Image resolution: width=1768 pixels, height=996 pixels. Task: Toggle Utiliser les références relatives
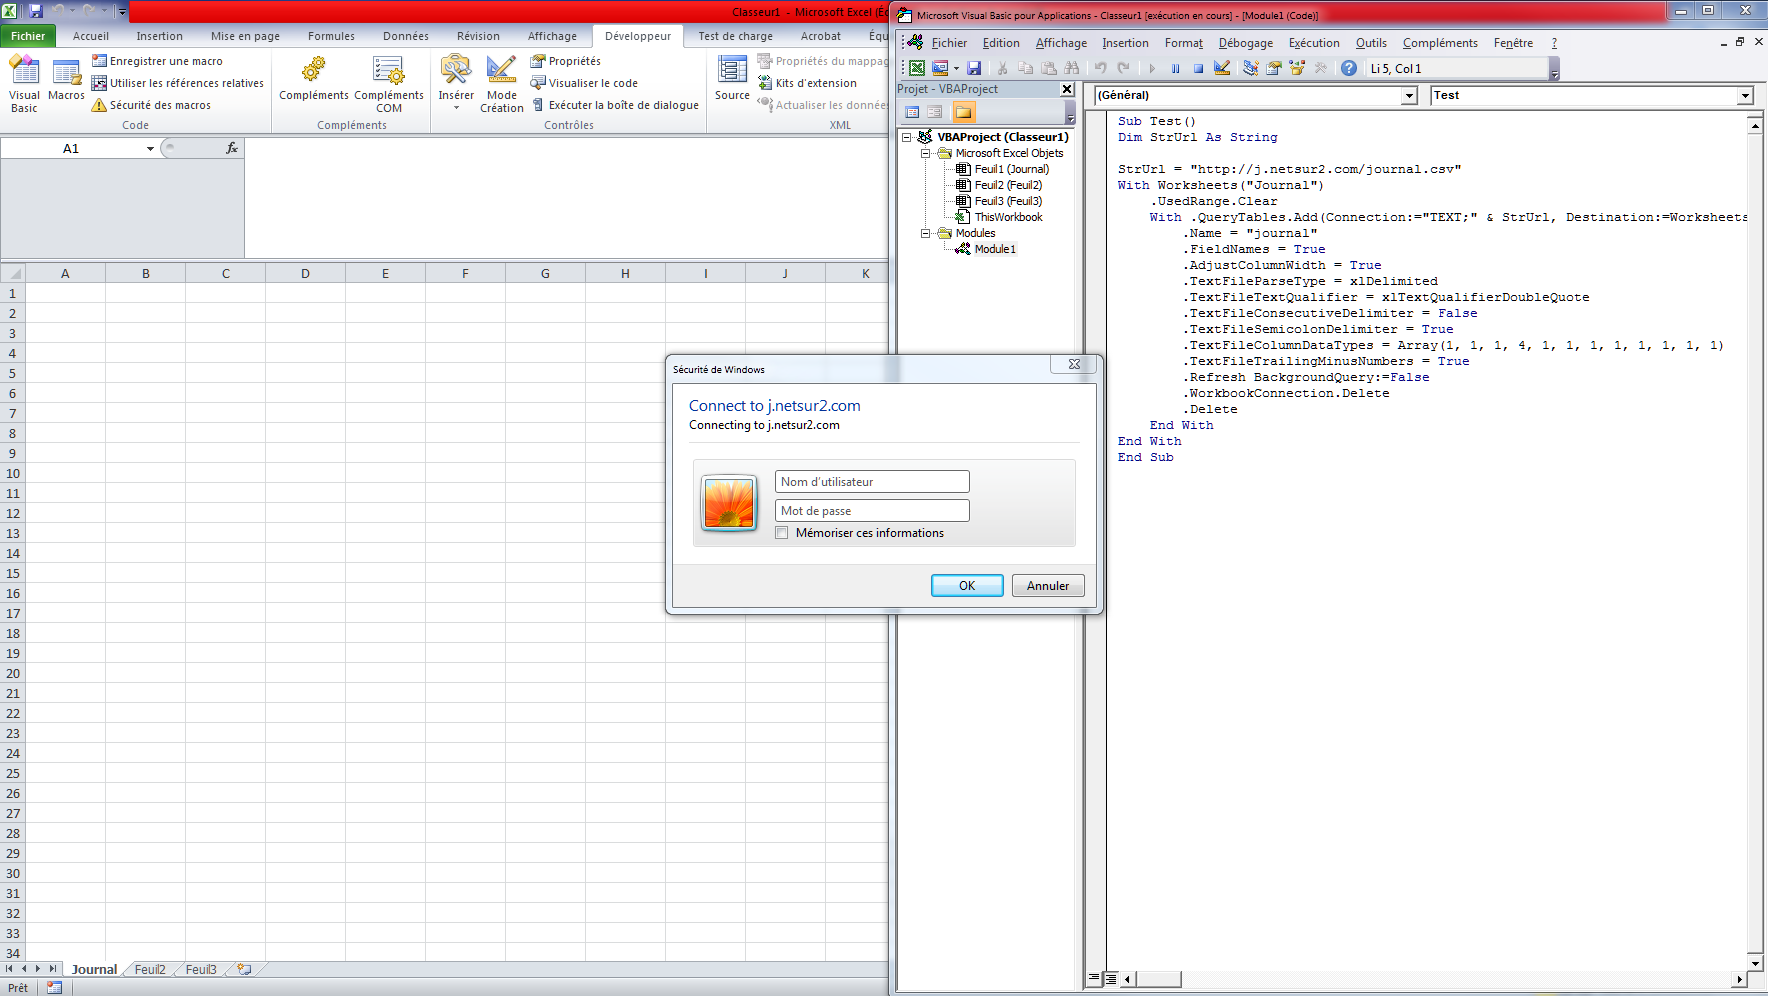(x=177, y=83)
